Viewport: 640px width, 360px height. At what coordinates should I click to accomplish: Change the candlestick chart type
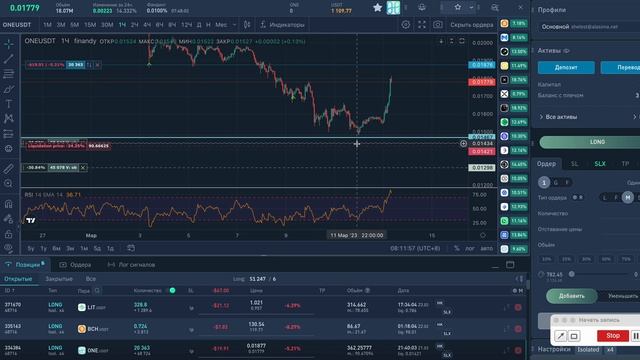pyautogui.click(x=247, y=25)
